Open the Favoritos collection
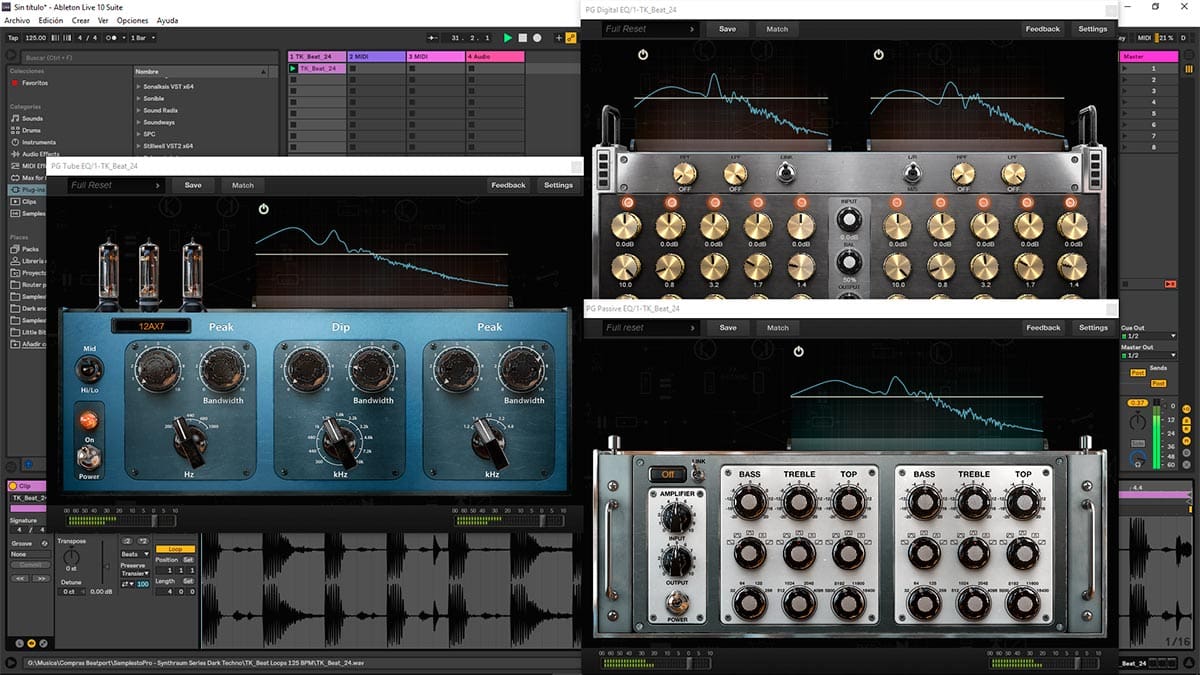Viewport: 1200px width, 675px height. click(35, 83)
